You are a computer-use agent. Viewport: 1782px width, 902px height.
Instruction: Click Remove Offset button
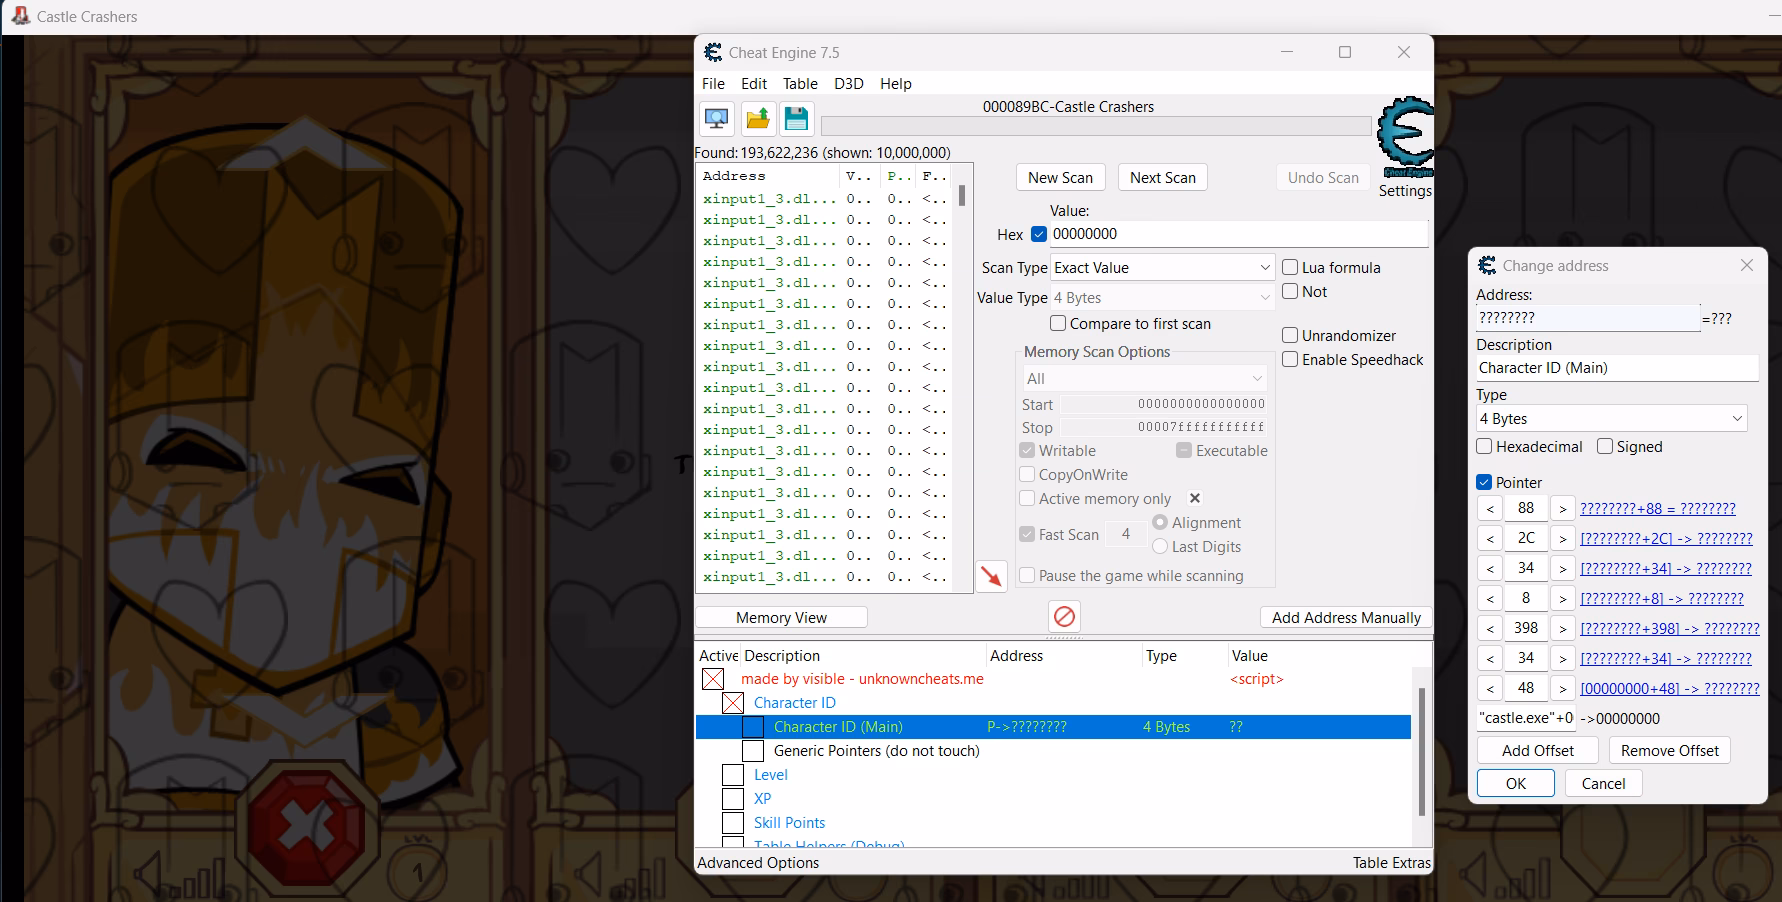(1669, 750)
